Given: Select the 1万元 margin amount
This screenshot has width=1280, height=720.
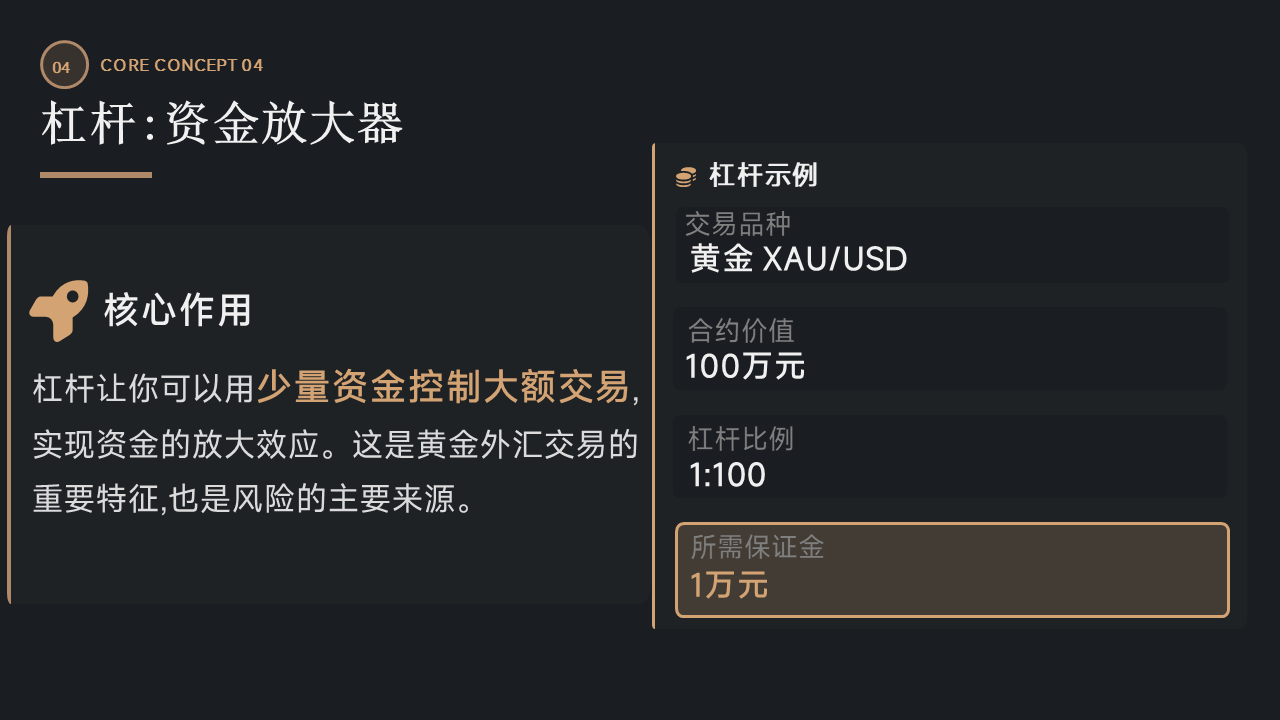Looking at the screenshot, I should (x=729, y=585).
